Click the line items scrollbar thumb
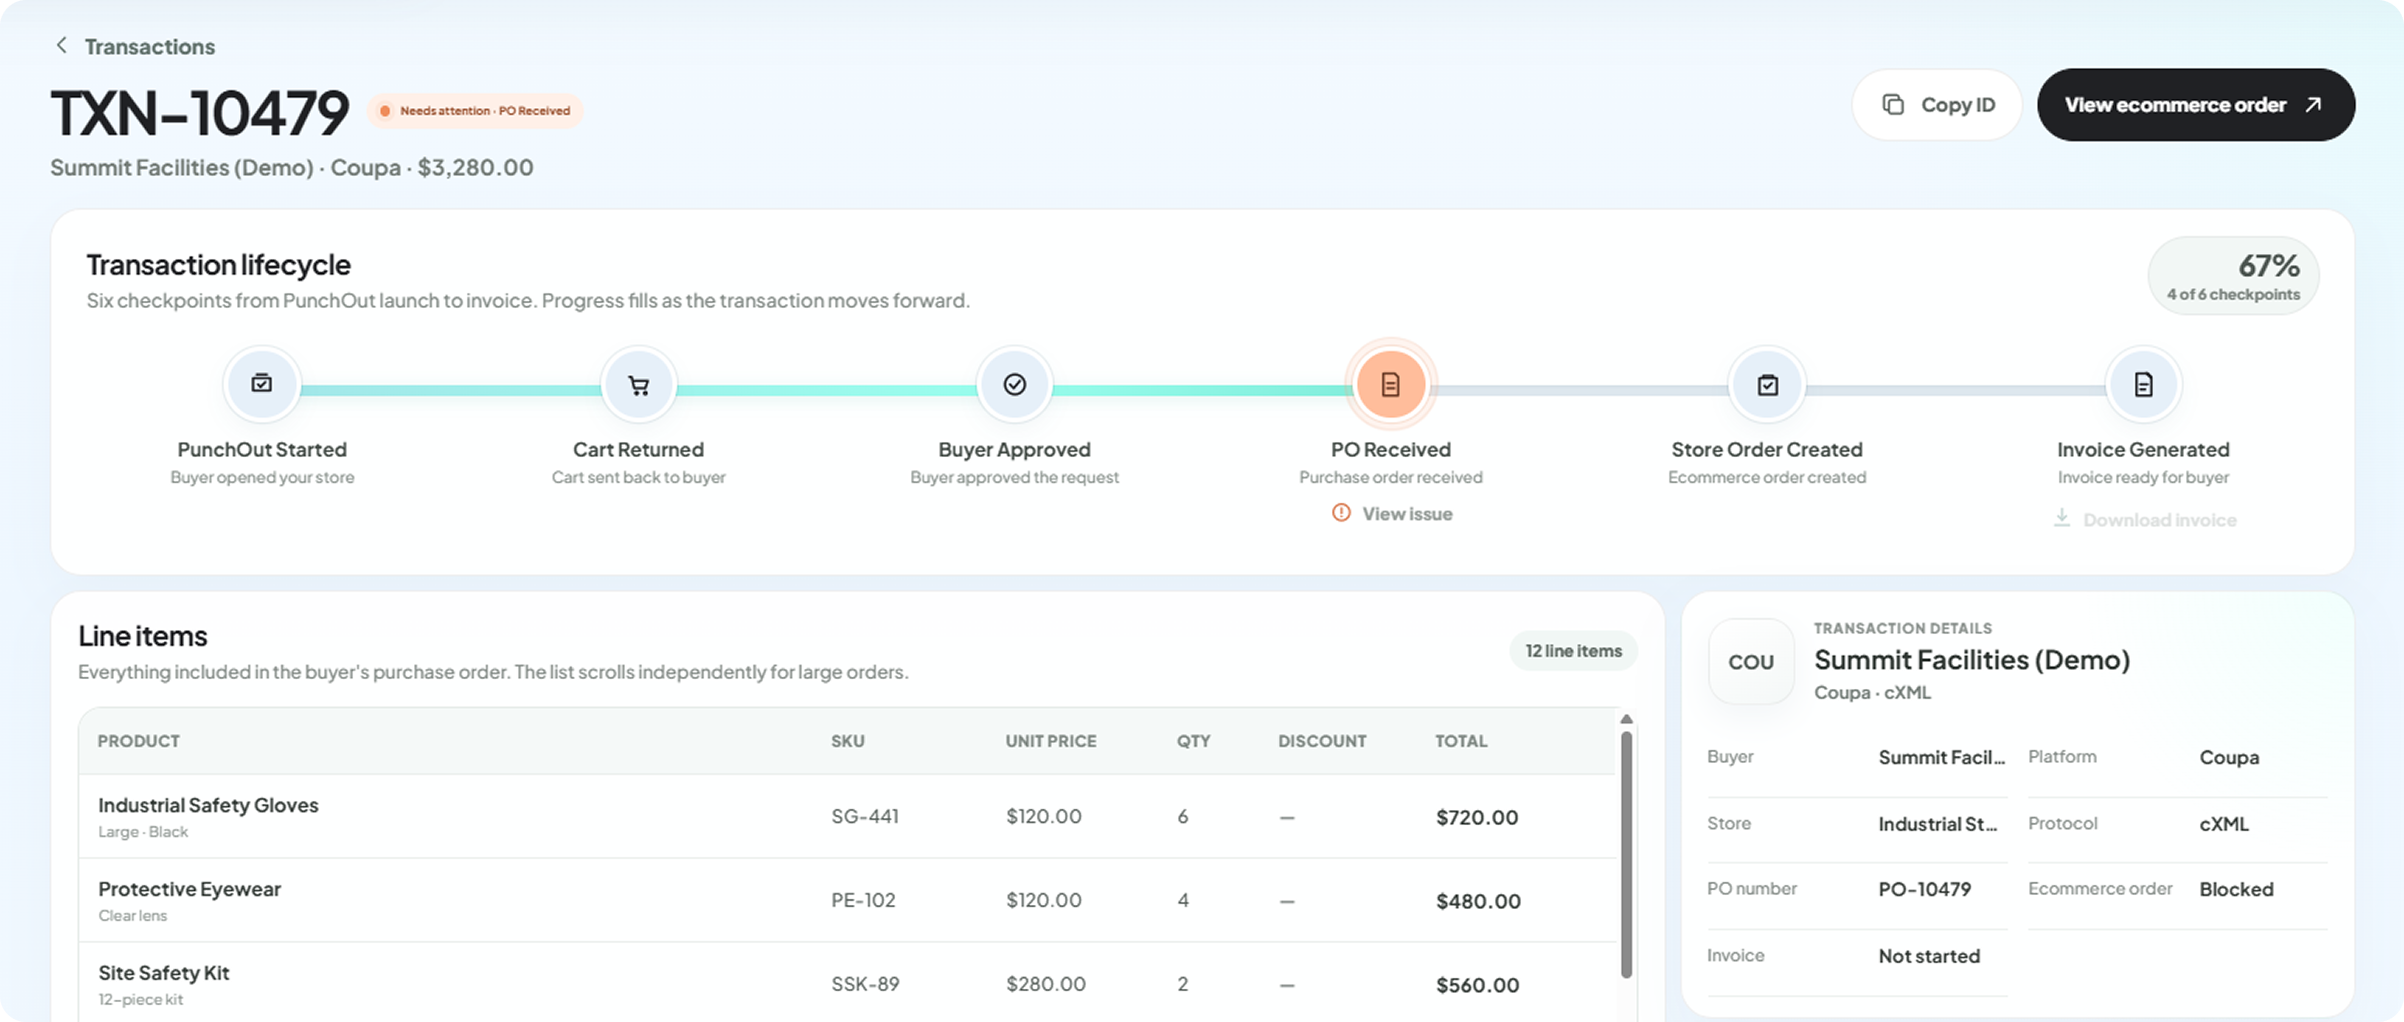The width and height of the screenshot is (2404, 1022). click(1626, 855)
